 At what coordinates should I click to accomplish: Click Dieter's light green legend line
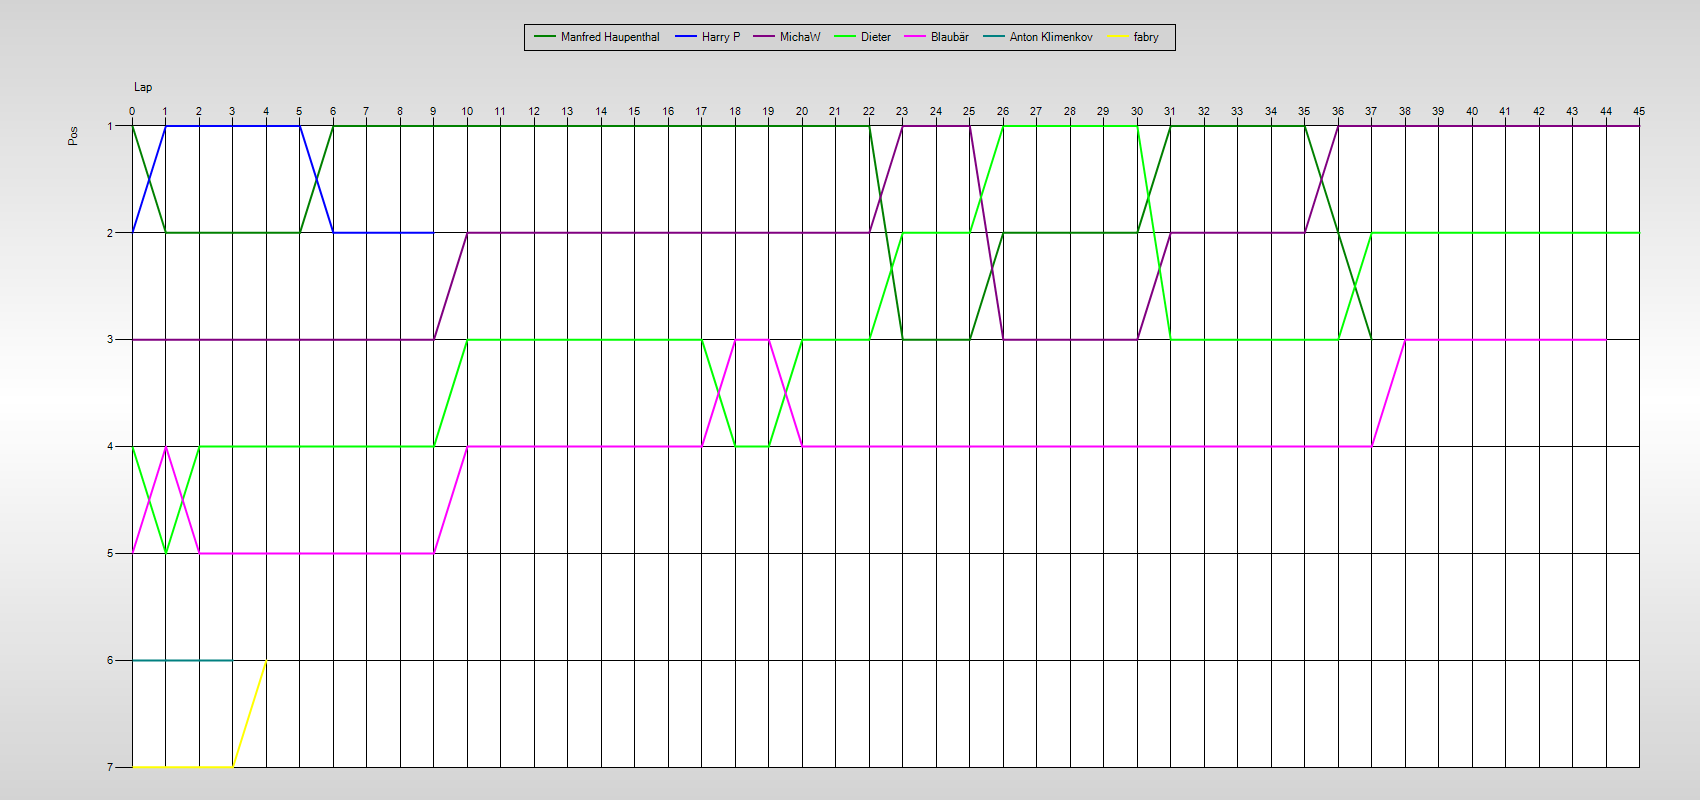point(846,37)
